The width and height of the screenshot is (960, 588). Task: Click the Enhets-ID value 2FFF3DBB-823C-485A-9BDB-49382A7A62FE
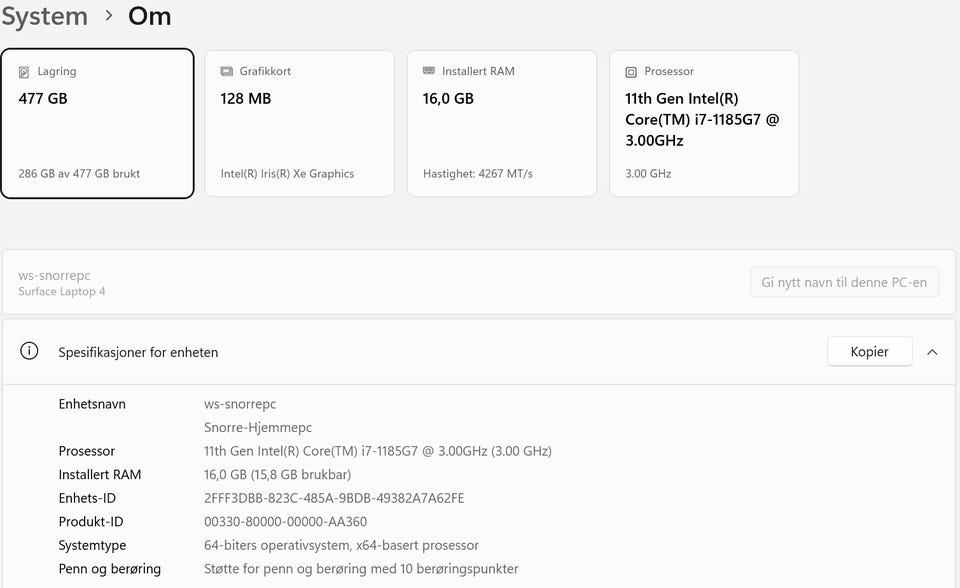pyautogui.click(x=334, y=498)
